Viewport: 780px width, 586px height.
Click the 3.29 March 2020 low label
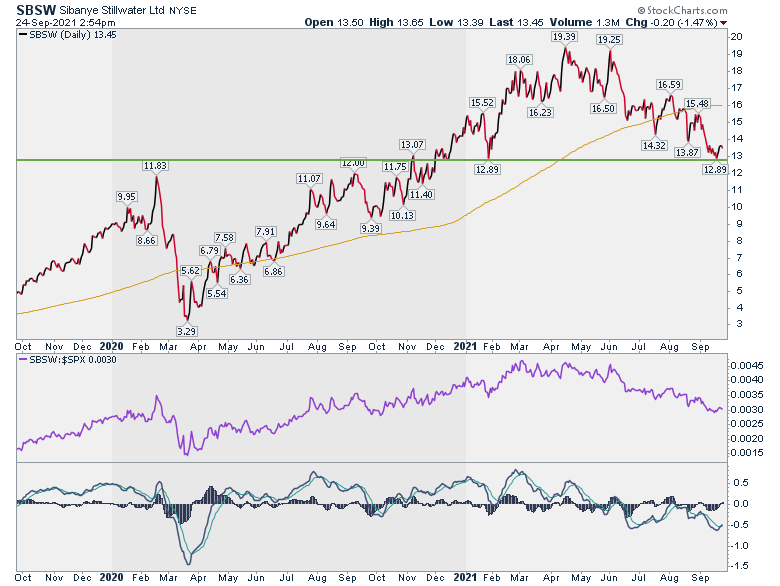tap(186, 330)
